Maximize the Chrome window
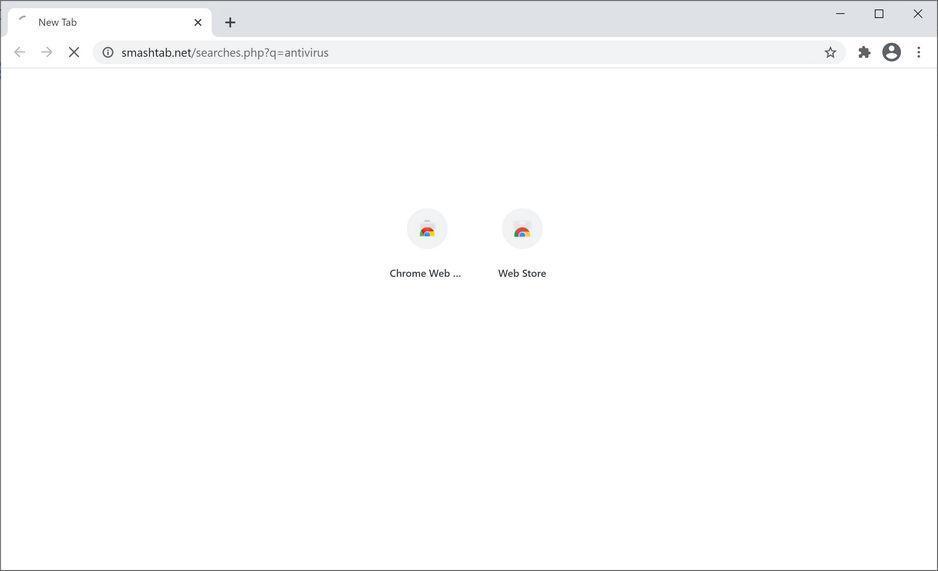Screen dimensions: 938x571 click(879, 13)
